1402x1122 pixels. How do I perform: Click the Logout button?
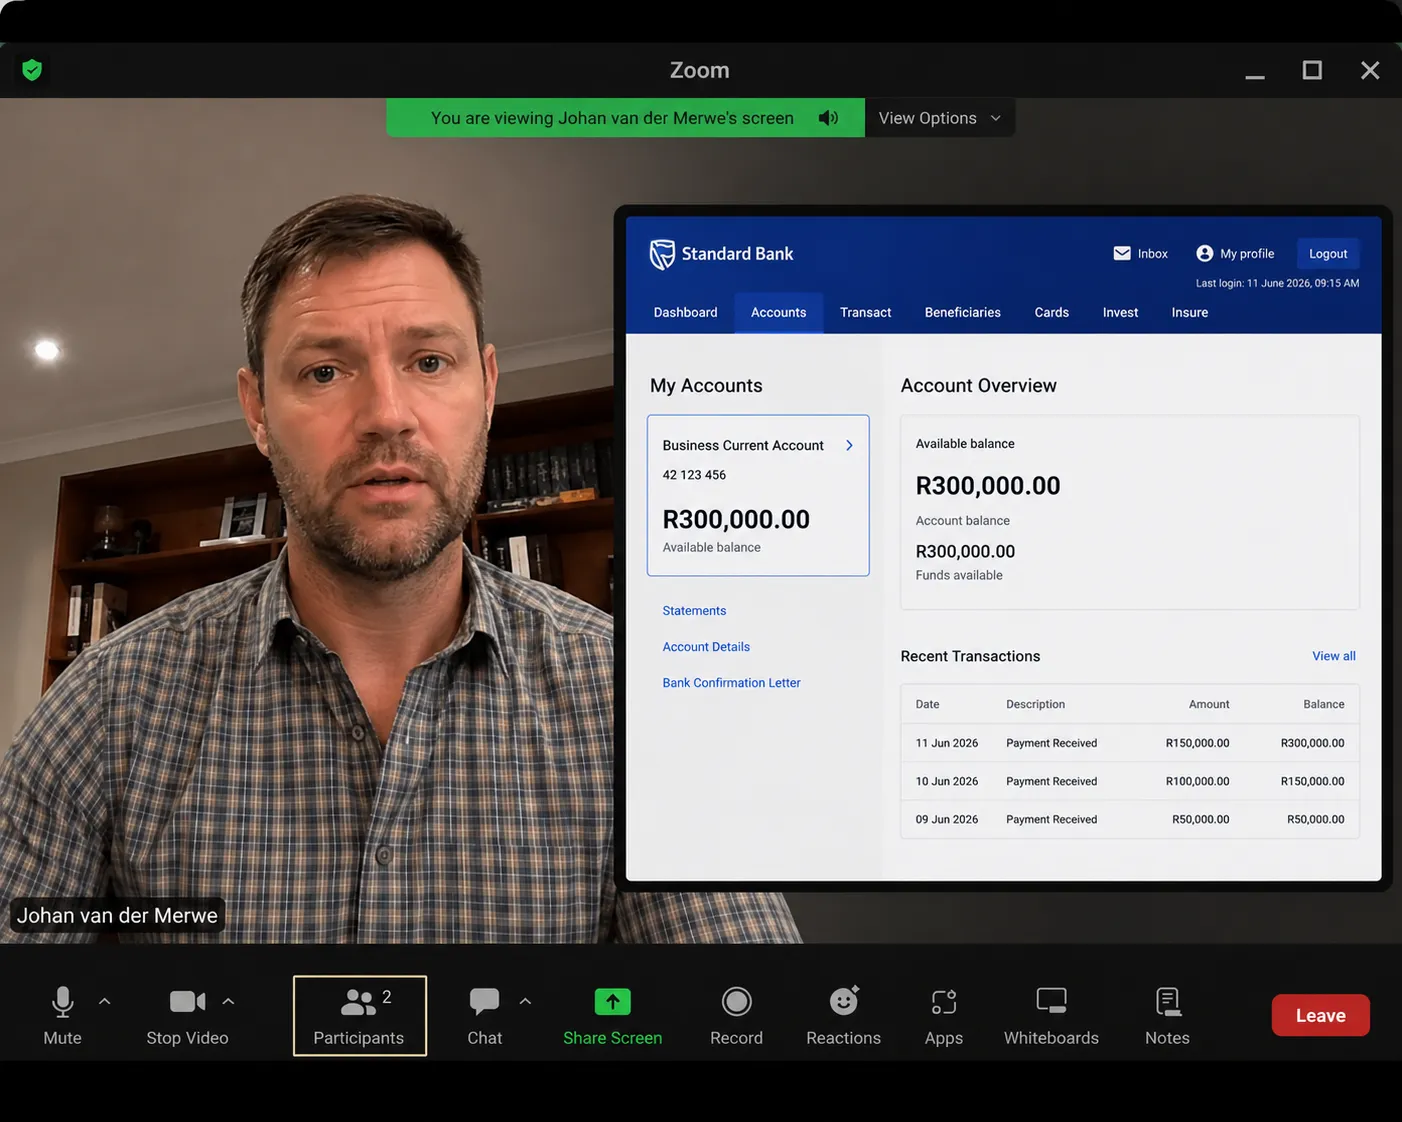pyautogui.click(x=1328, y=254)
